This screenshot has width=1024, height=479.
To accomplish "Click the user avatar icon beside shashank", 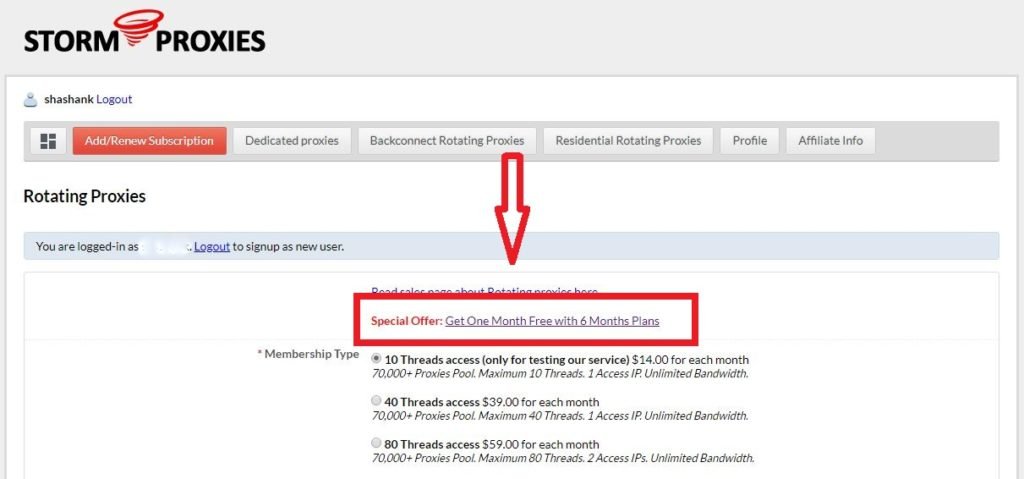I will [30, 100].
